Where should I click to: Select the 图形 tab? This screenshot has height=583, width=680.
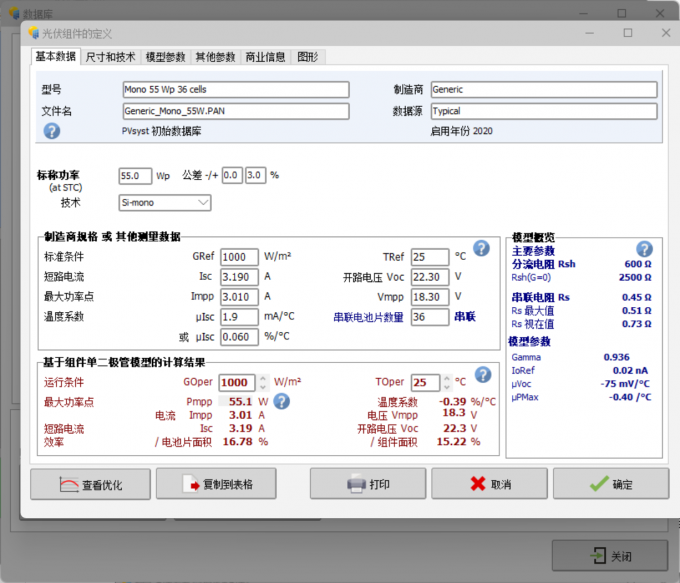pyautogui.click(x=307, y=57)
